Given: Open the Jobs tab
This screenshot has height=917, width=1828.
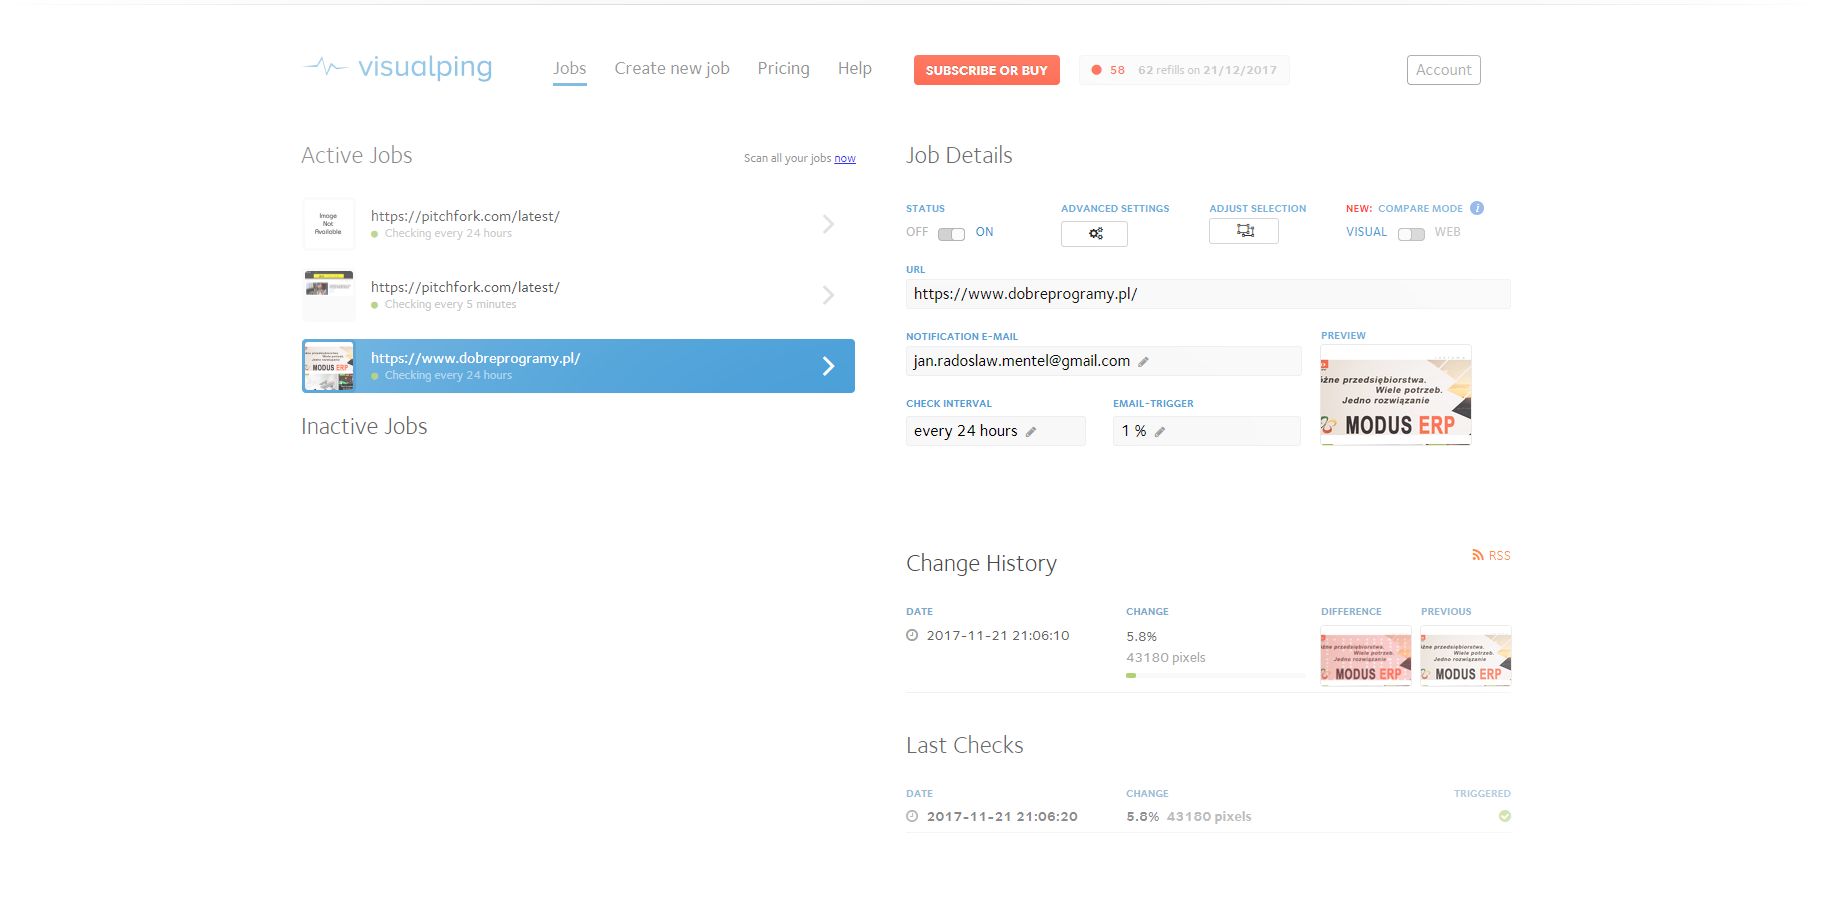Looking at the screenshot, I should (570, 68).
